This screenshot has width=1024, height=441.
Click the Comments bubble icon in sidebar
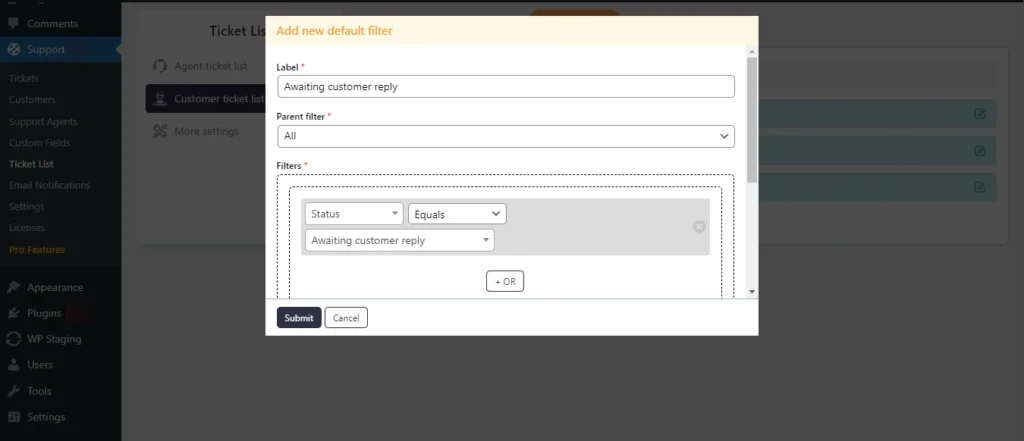(x=13, y=24)
